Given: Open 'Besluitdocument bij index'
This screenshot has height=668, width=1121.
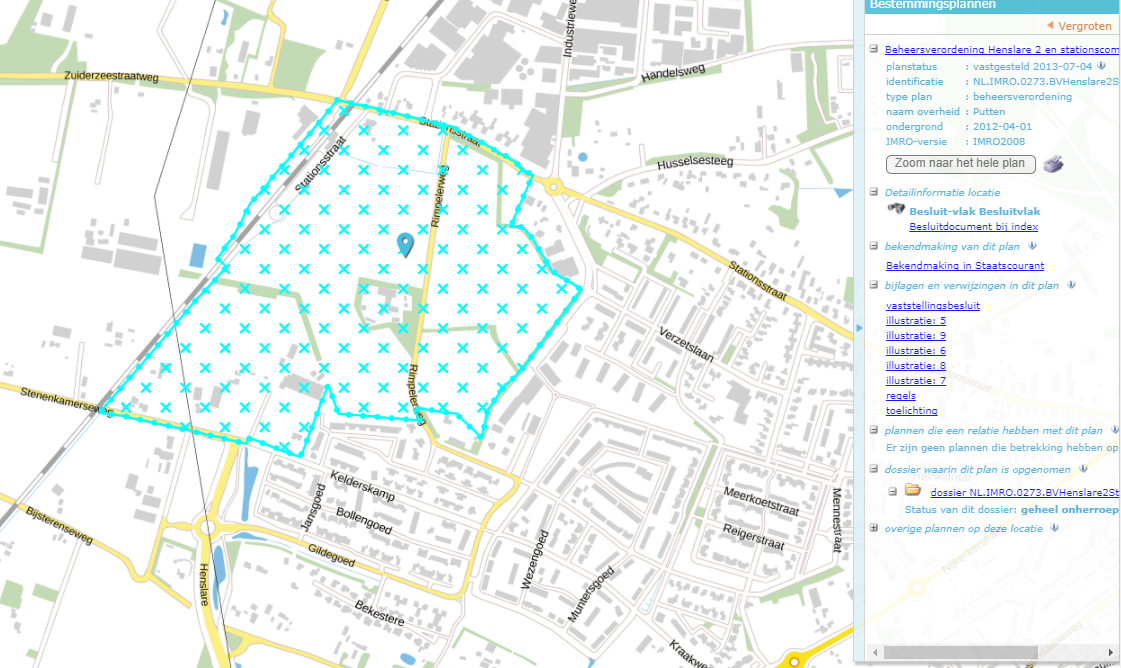Looking at the screenshot, I should [x=971, y=224].
